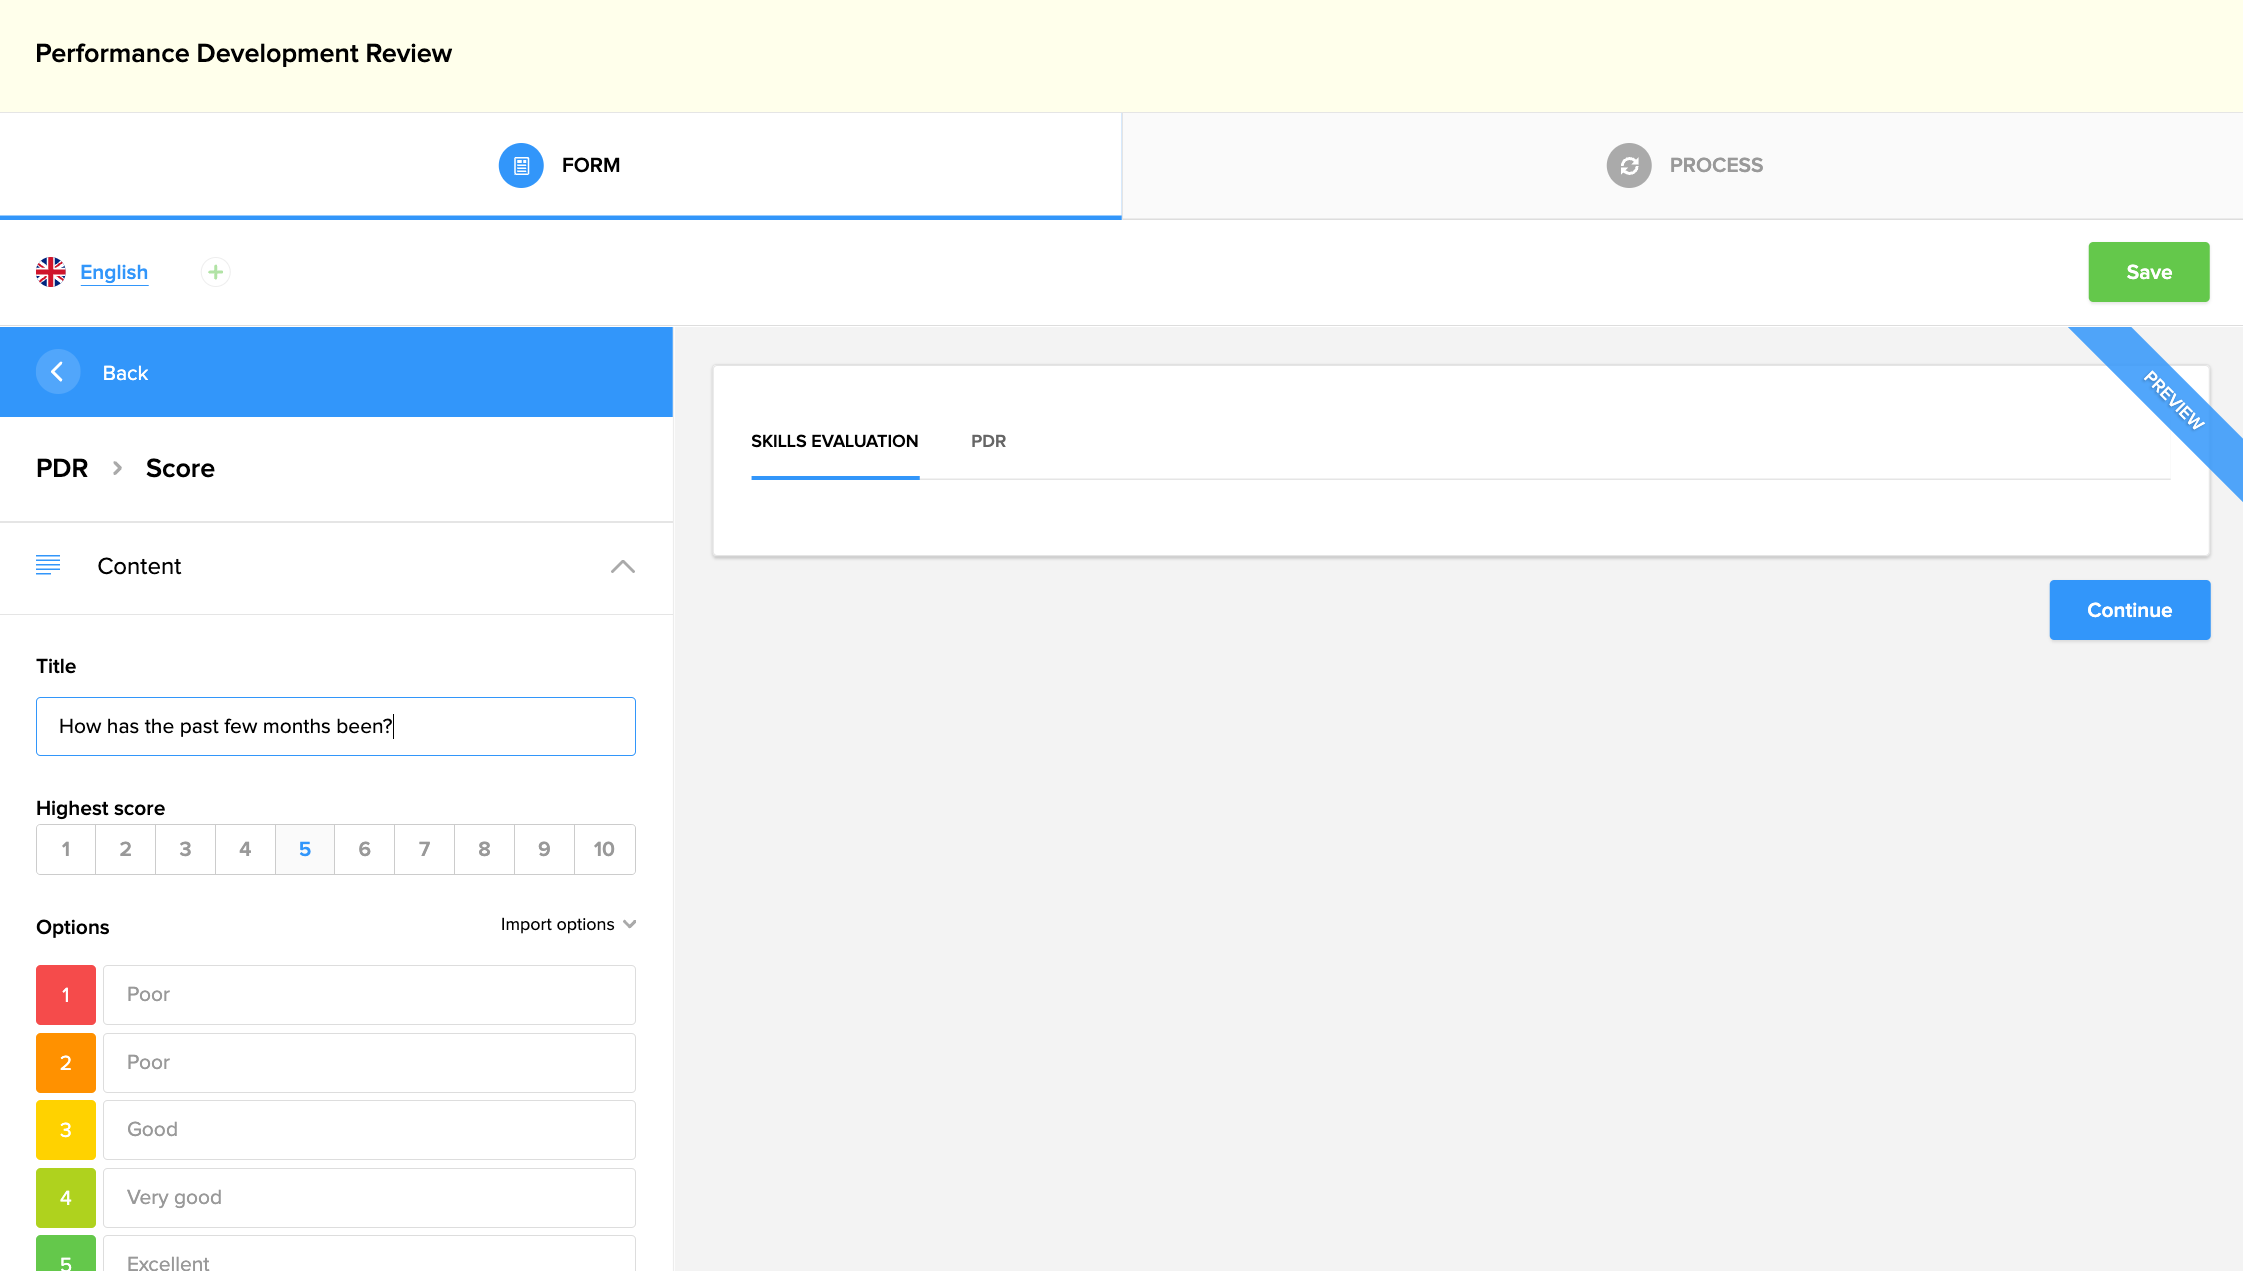Click the red option 1 color swatch
The width and height of the screenshot is (2243, 1271).
tap(66, 994)
